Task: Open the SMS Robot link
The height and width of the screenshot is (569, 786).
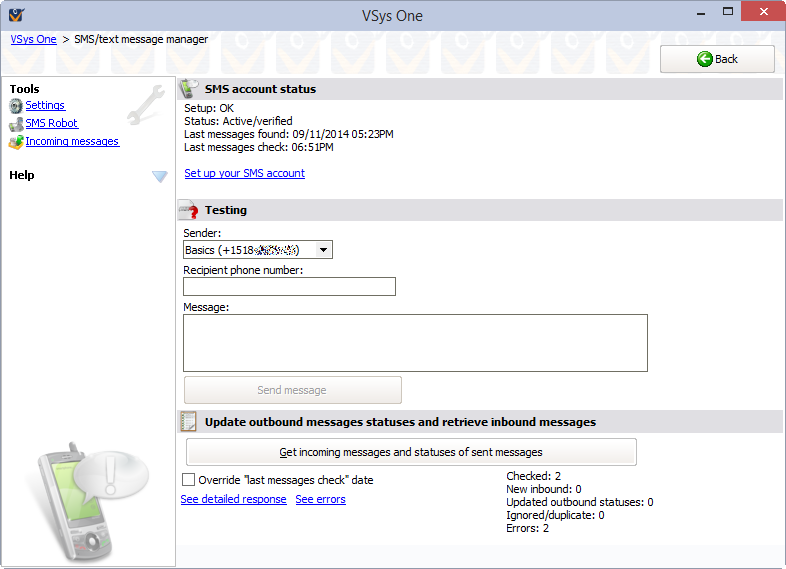Action: coord(52,123)
